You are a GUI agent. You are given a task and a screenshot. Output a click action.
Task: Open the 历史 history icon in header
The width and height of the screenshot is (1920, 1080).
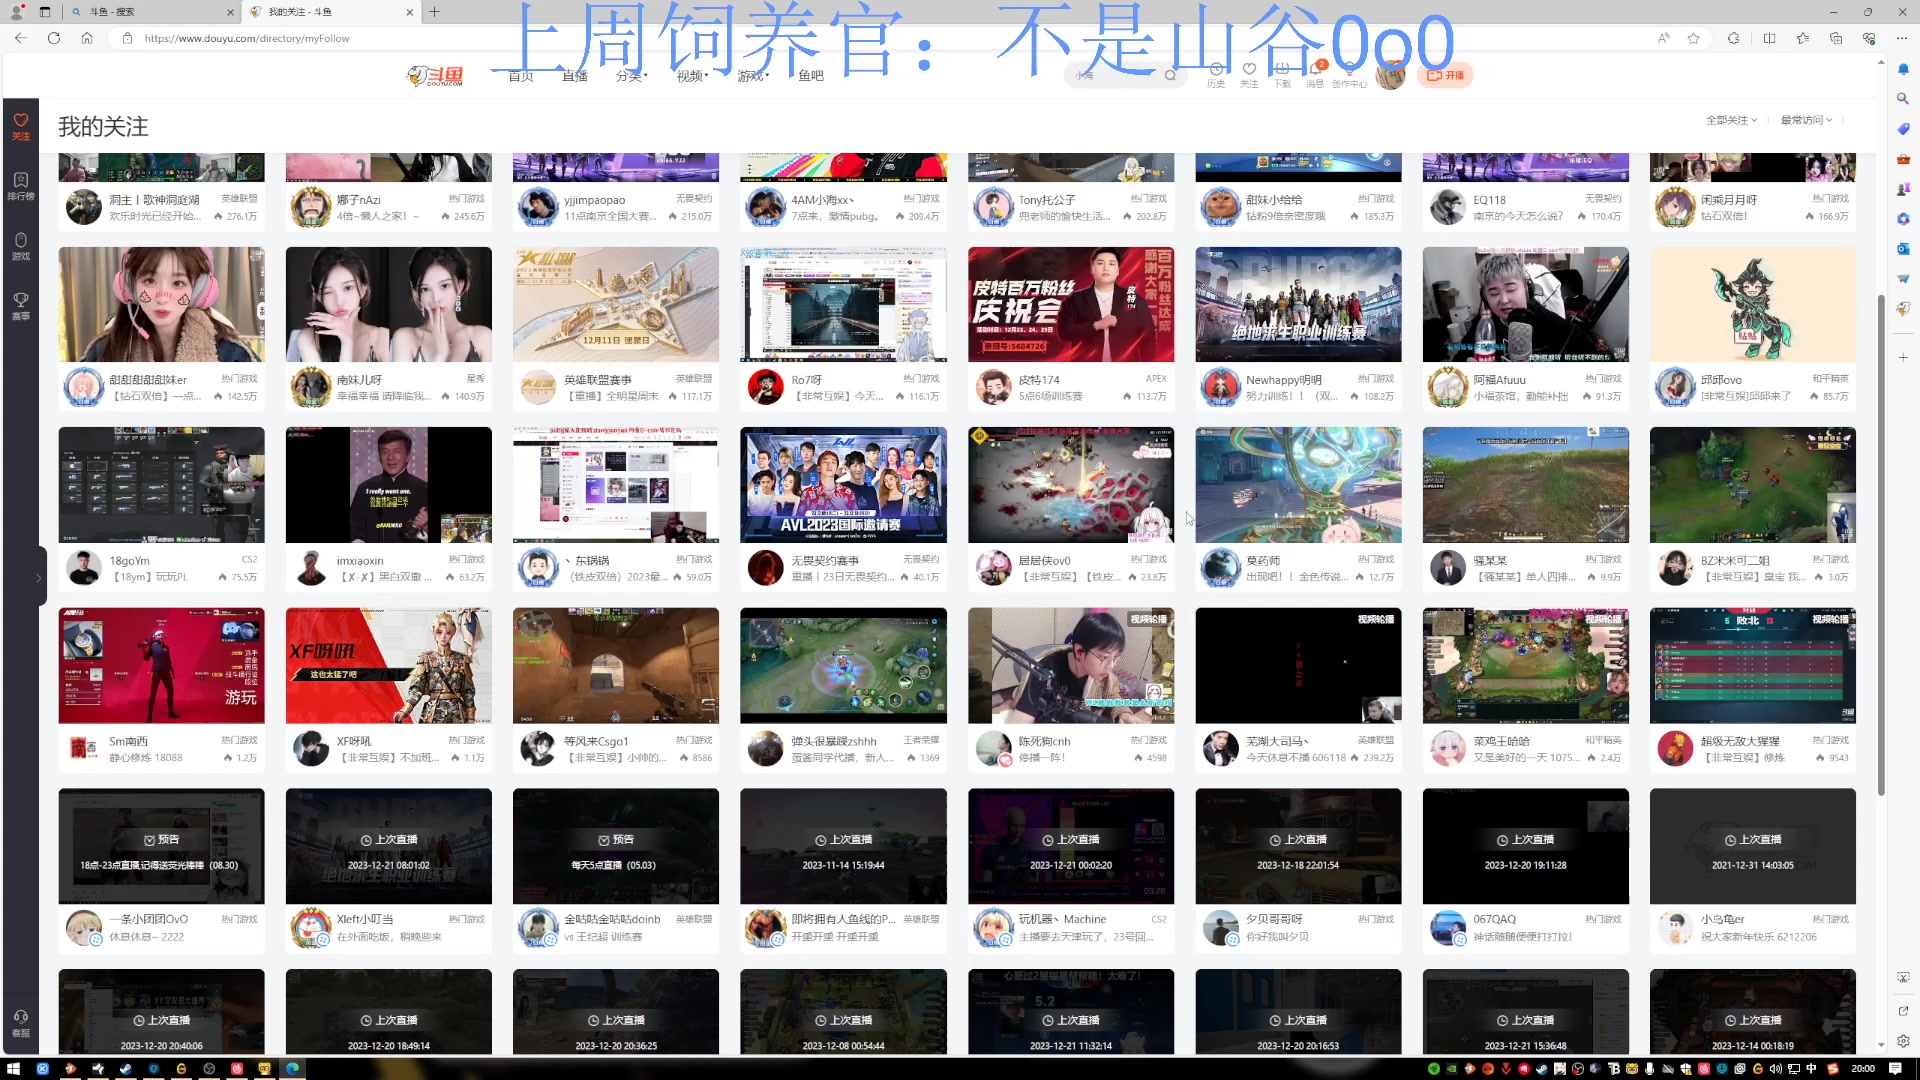[x=1216, y=75]
